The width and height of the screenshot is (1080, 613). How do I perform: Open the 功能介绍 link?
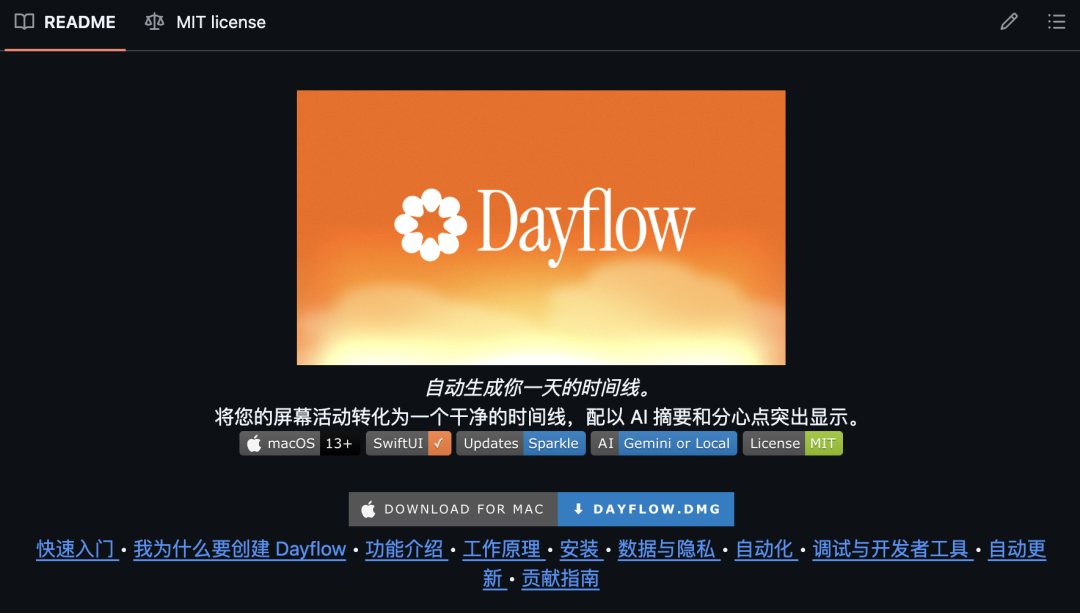point(406,549)
